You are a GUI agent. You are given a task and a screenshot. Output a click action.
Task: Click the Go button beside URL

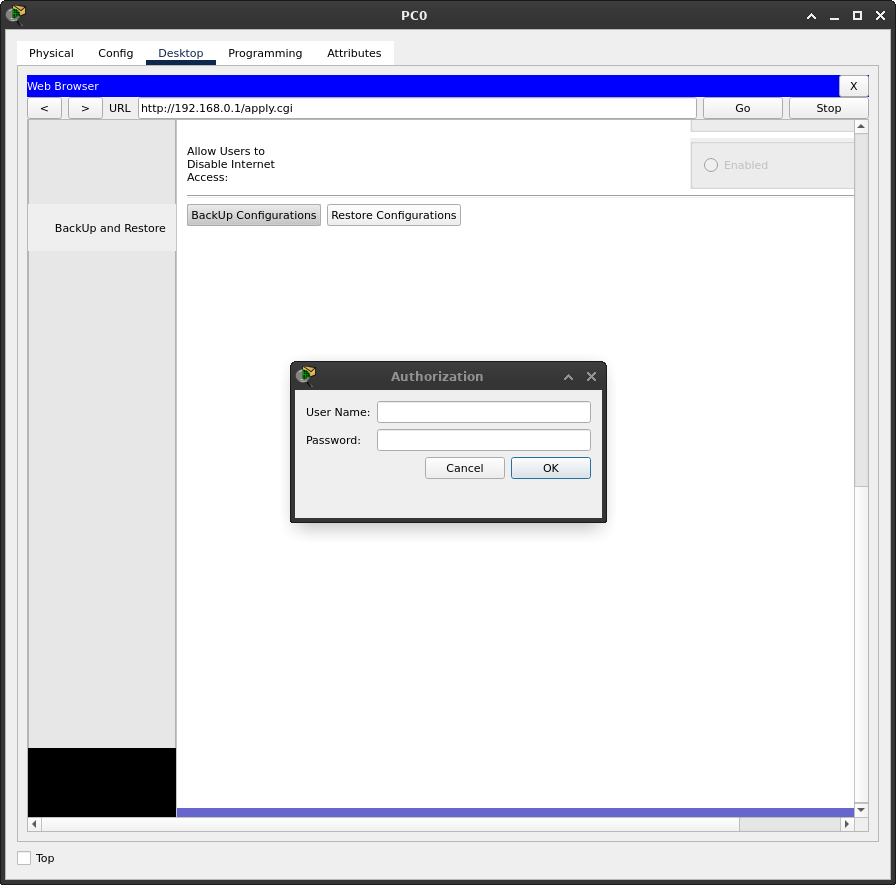[742, 108]
